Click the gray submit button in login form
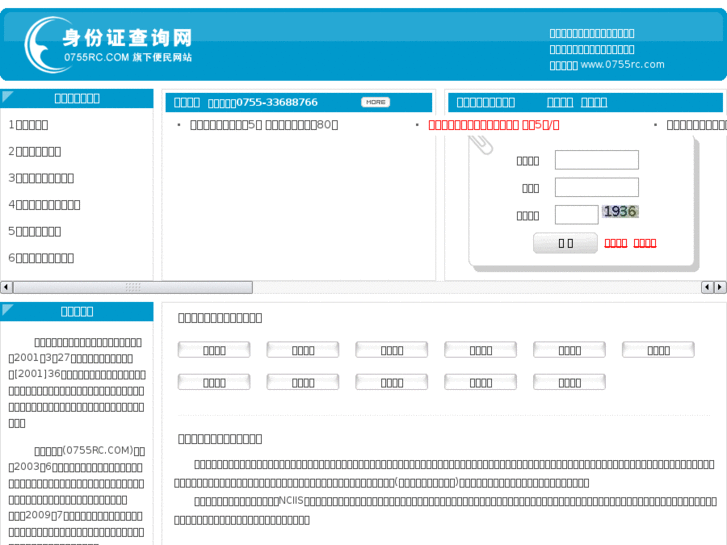This screenshot has width=727, height=545. 565,243
